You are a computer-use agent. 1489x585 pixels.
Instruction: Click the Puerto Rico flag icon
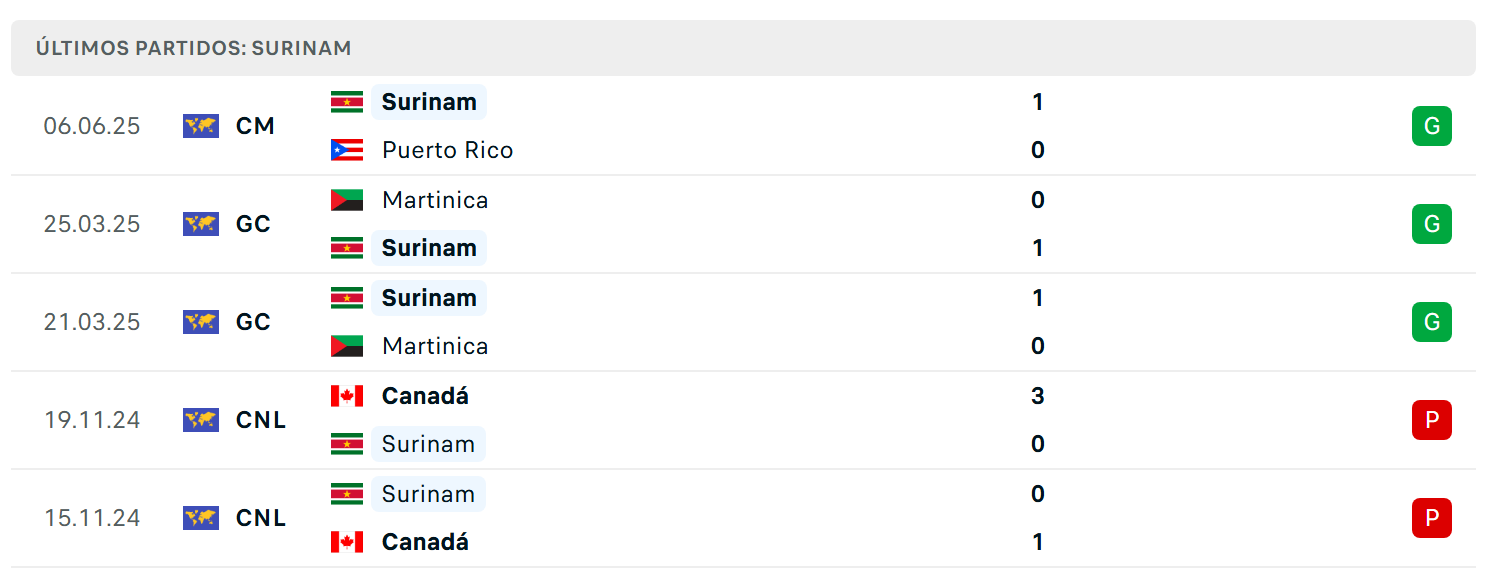[347, 150]
